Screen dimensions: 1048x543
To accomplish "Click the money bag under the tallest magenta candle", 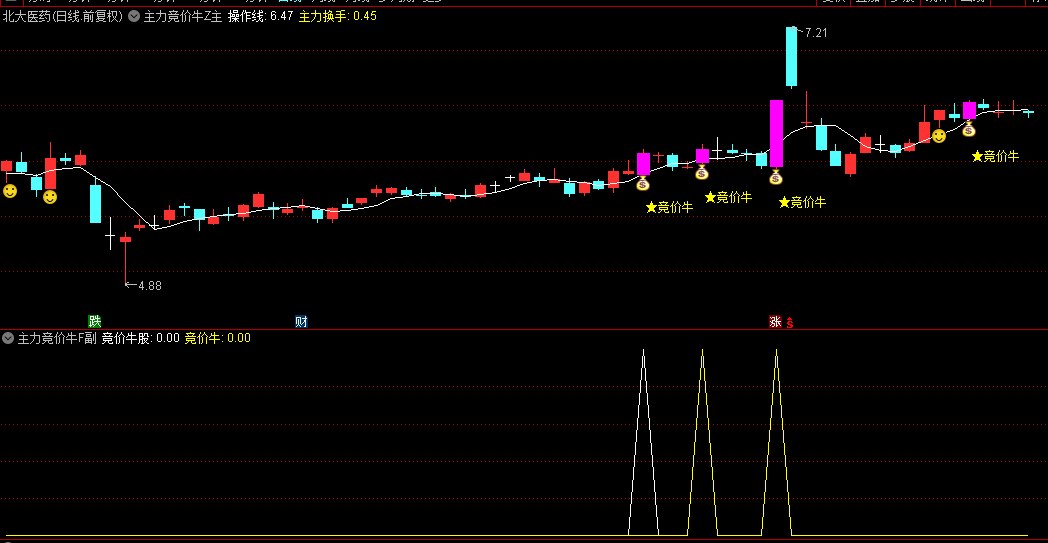I will pos(775,177).
